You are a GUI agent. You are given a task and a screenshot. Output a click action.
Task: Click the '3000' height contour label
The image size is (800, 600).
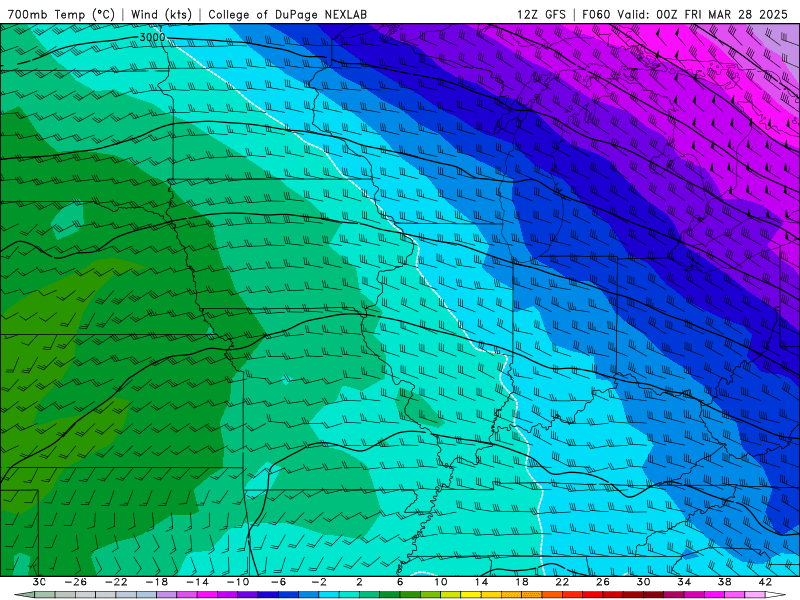coord(153,37)
